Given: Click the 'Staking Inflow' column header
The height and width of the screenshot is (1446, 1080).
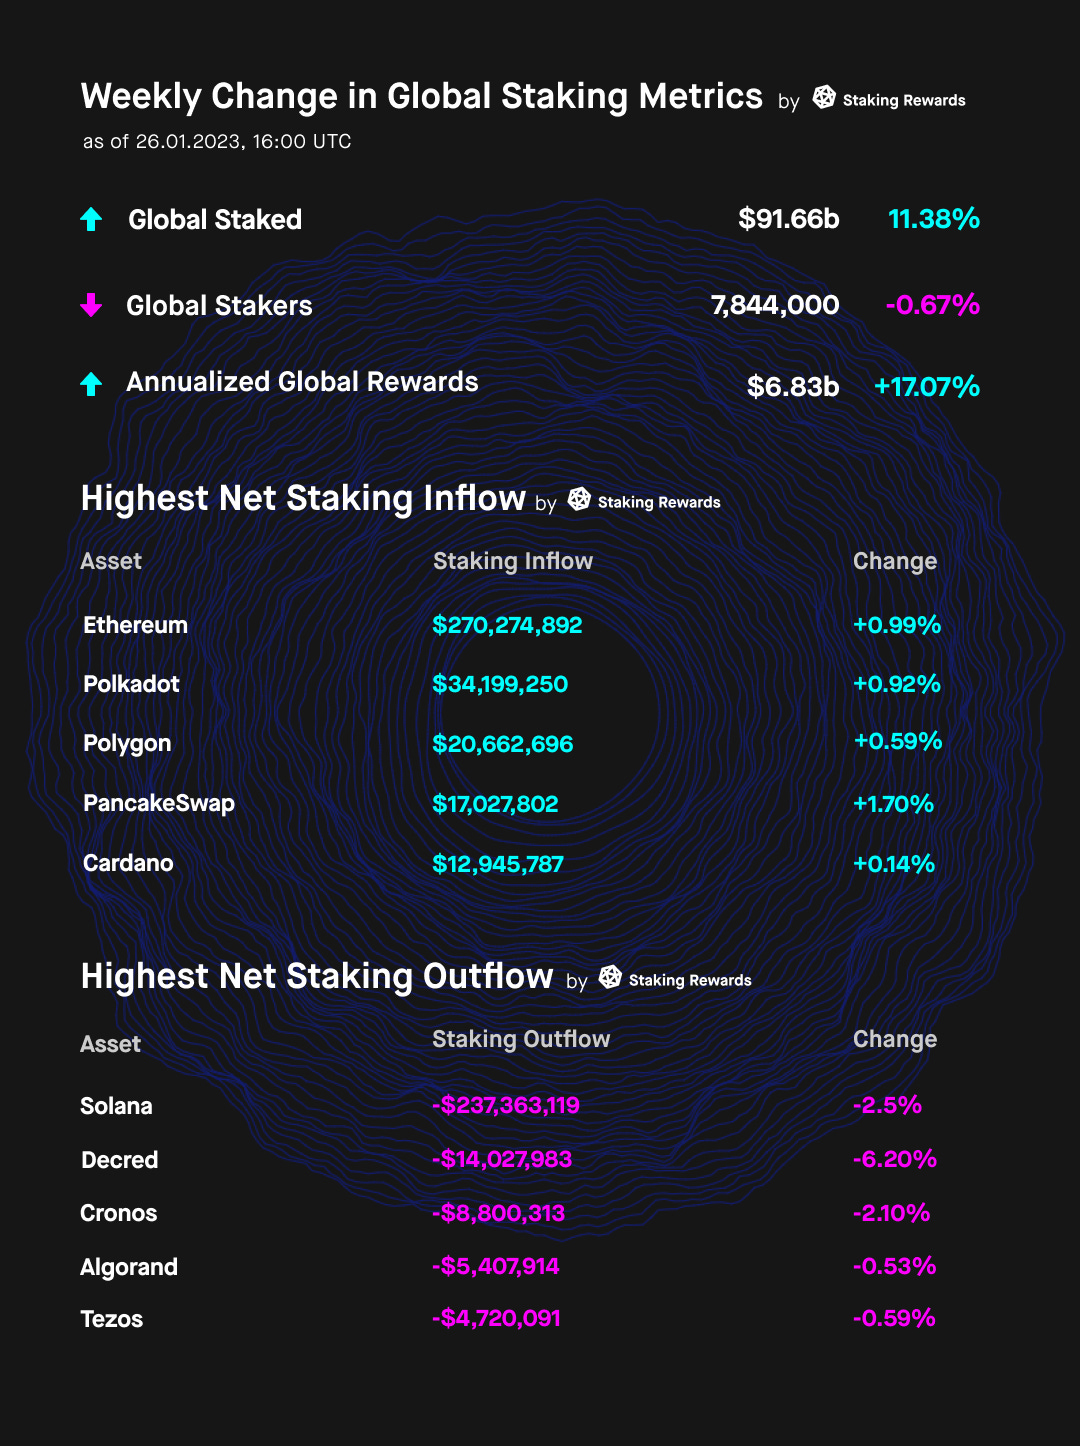Looking at the screenshot, I should click(x=513, y=561).
